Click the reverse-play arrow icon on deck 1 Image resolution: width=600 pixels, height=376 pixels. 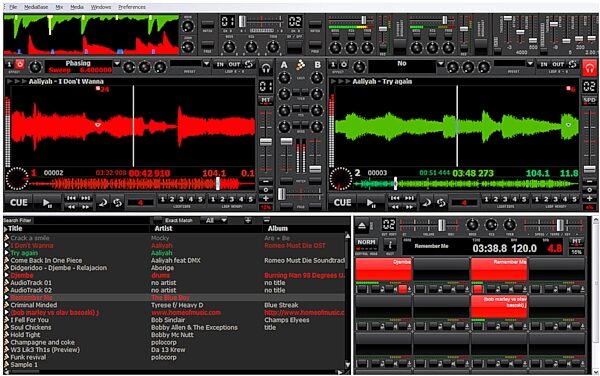(103, 202)
